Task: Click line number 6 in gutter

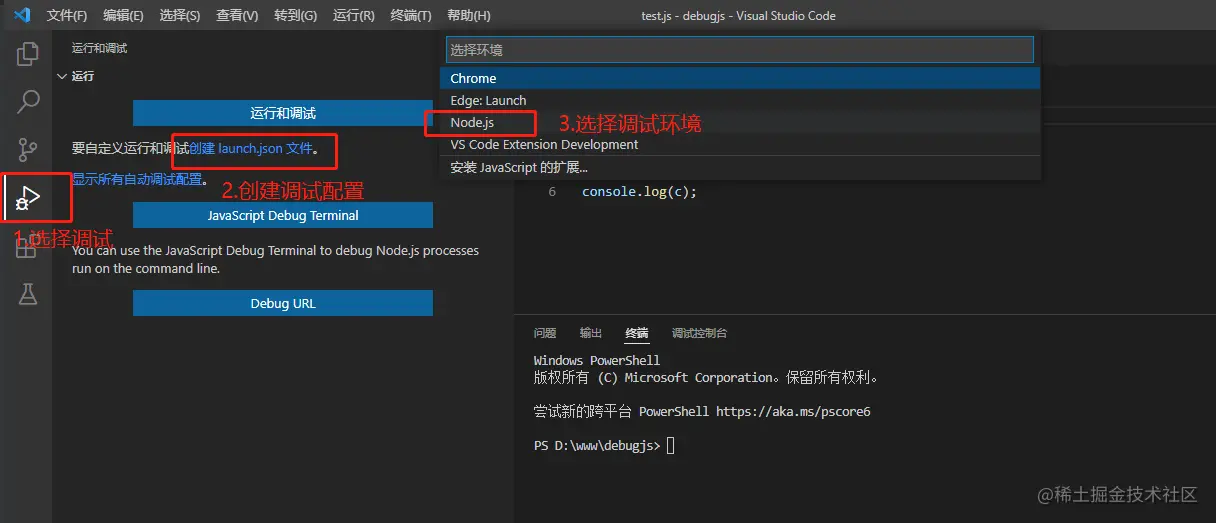Action: [552, 191]
